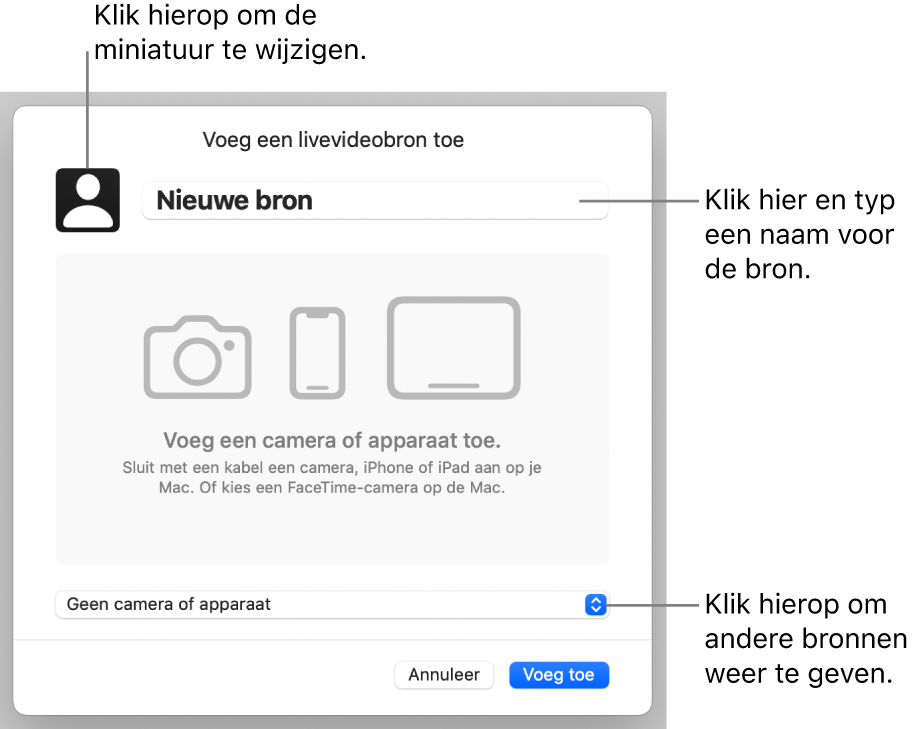Click the iPad icon in the preview area
920x729 pixels.
click(x=454, y=348)
